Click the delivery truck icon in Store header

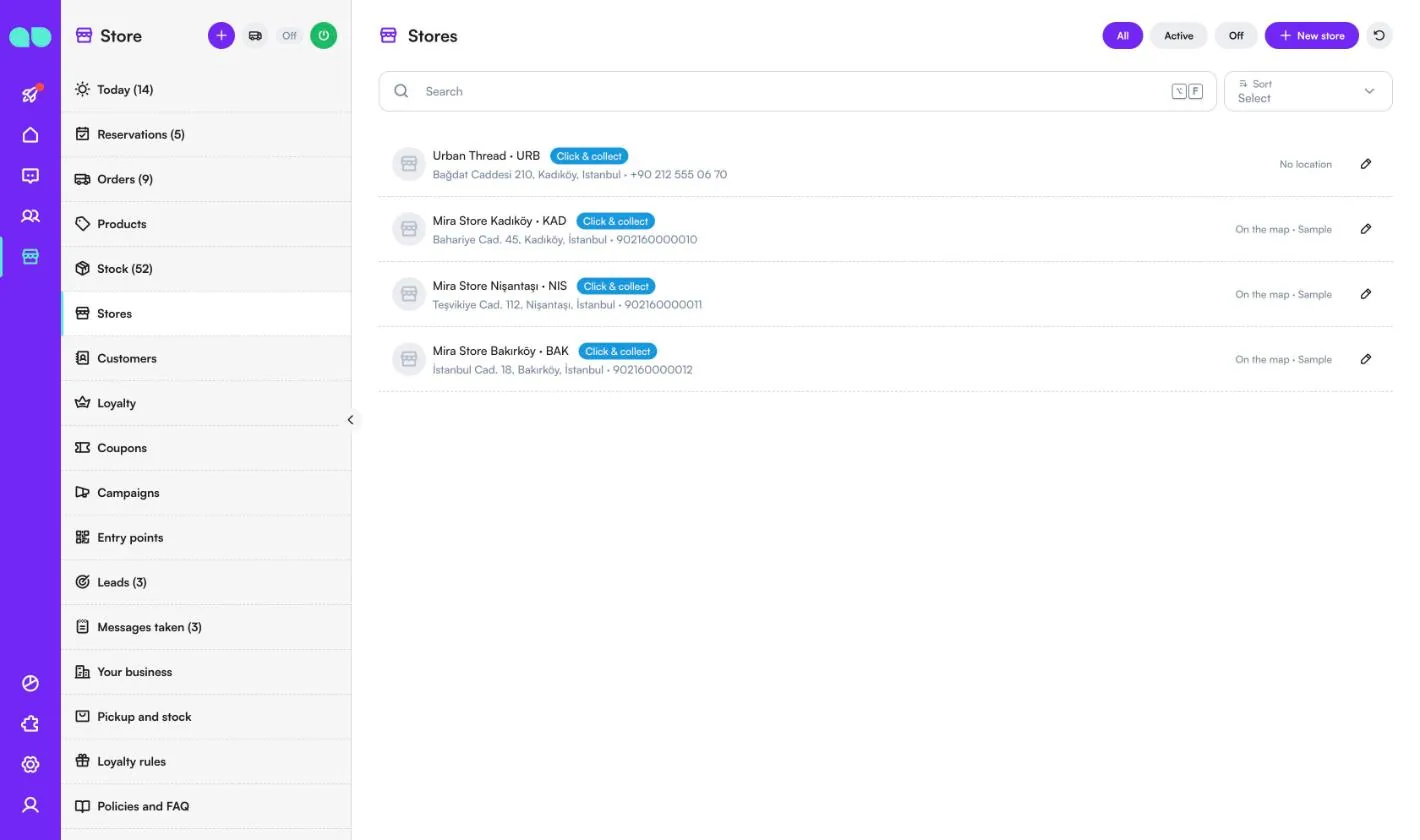pyautogui.click(x=255, y=36)
